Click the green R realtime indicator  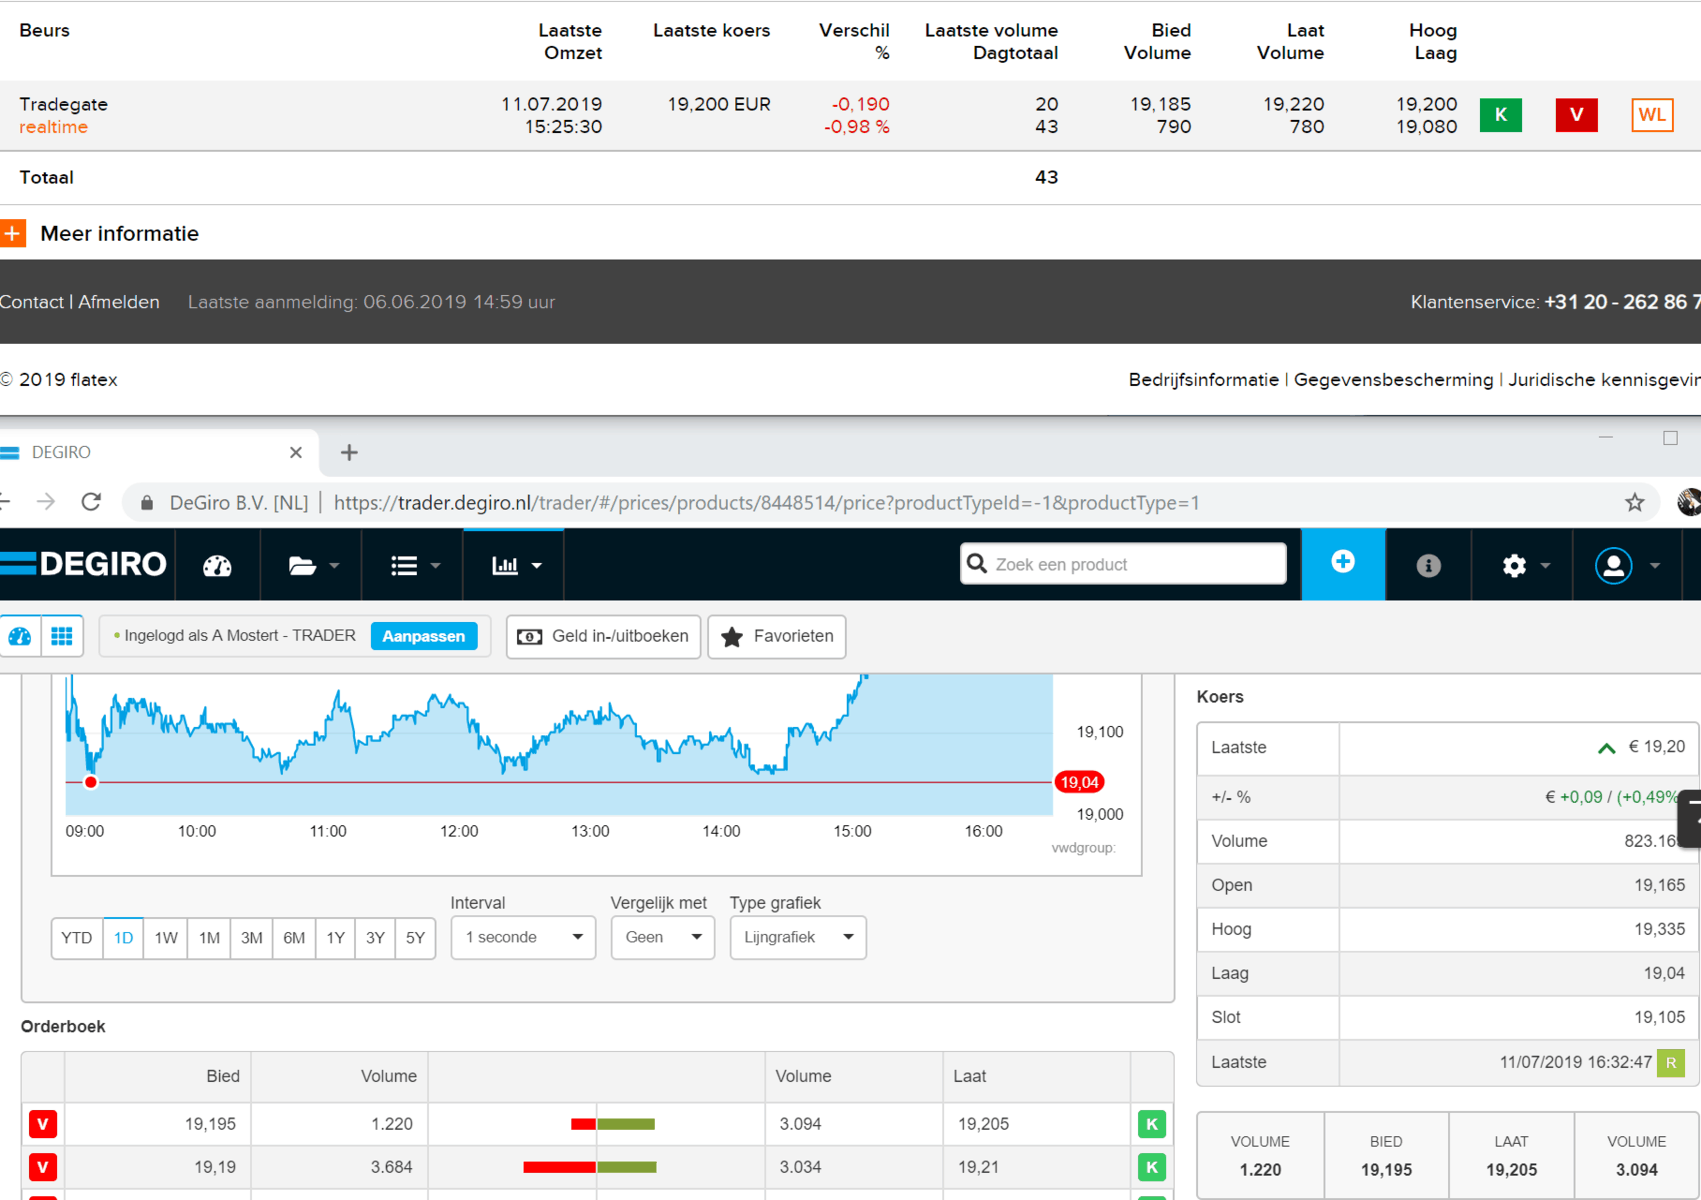[1670, 1063]
